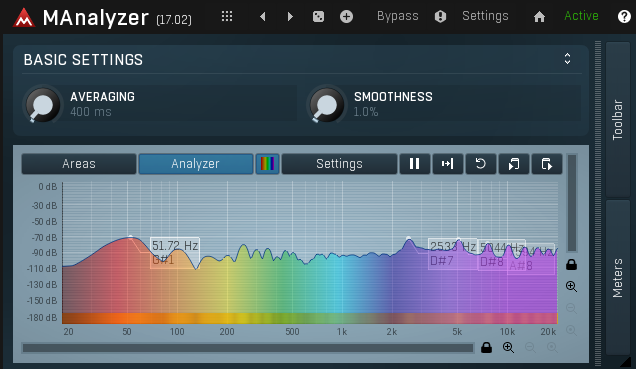
Task: Click the horizontal scrollbar under the graph
Action: (248, 348)
